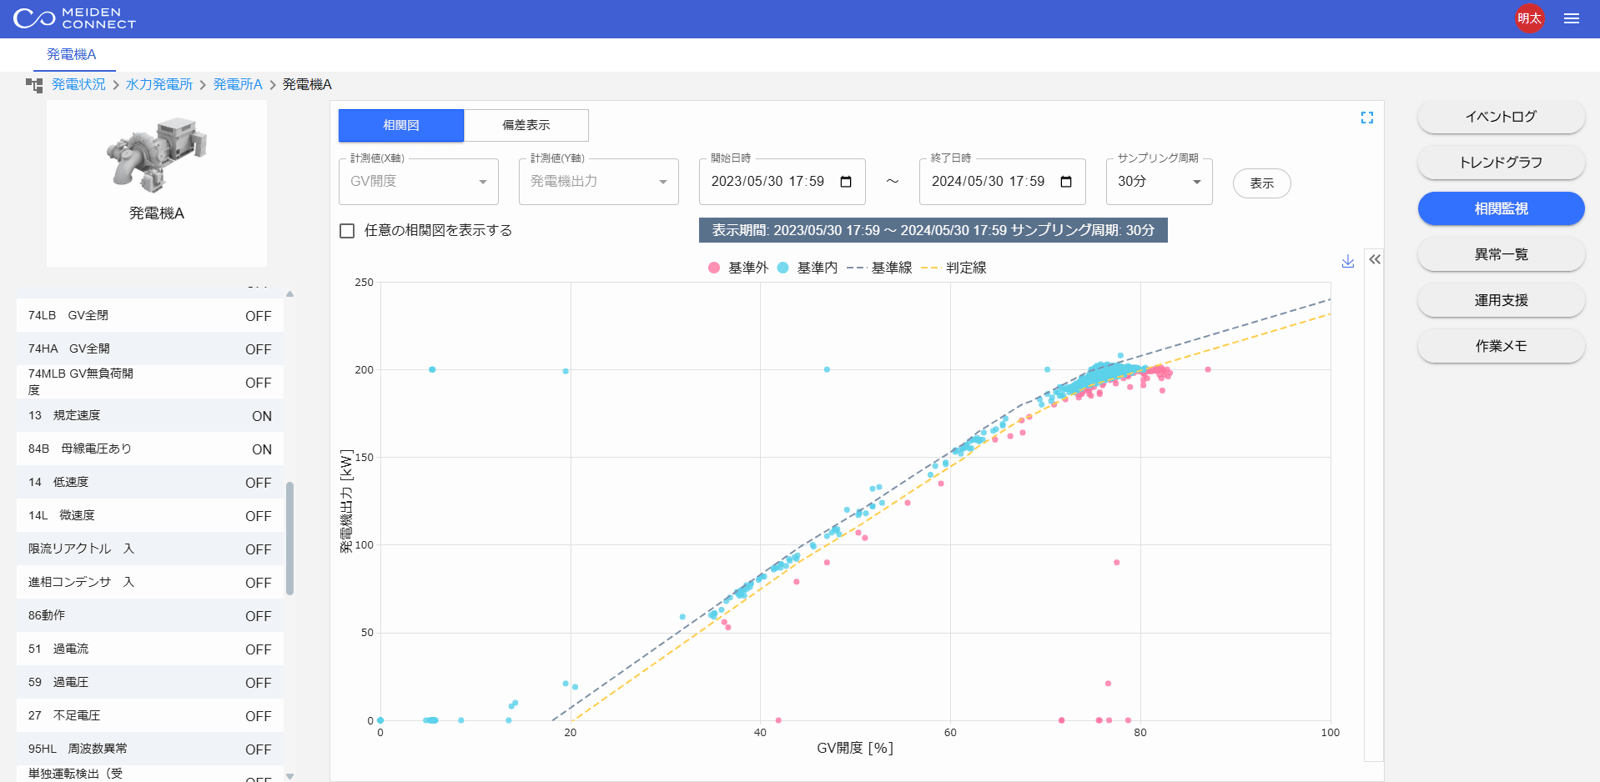
Task: Open the hamburger menu
Action: (1572, 18)
